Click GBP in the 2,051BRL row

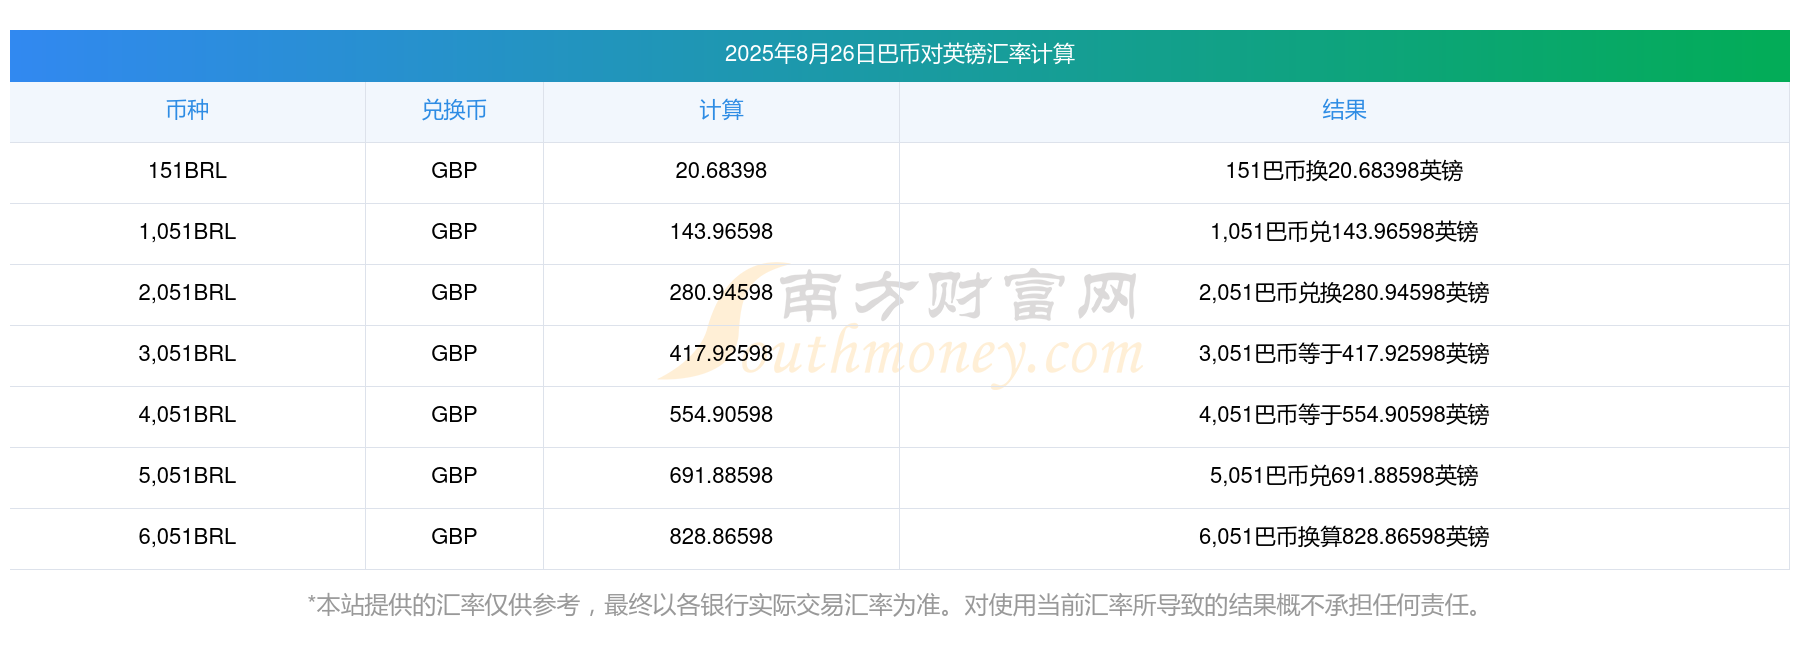pyautogui.click(x=454, y=293)
